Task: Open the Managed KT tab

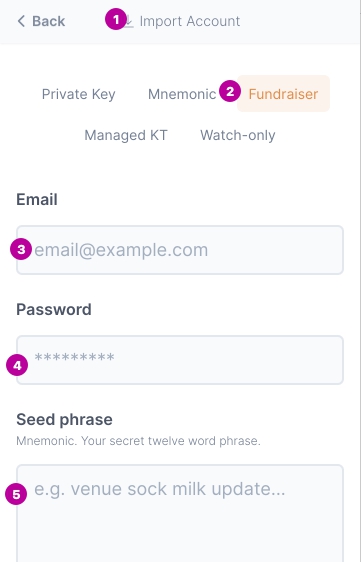Action: pyautogui.click(x=126, y=135)
